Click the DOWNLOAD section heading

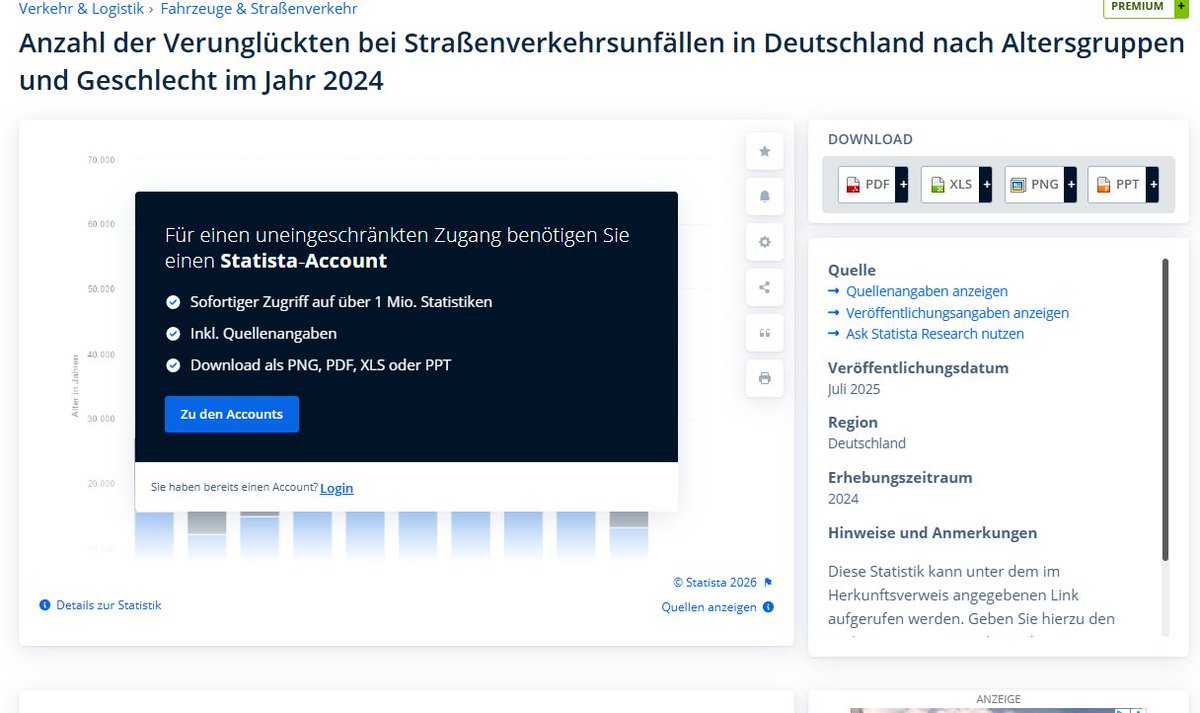[870, 139]
